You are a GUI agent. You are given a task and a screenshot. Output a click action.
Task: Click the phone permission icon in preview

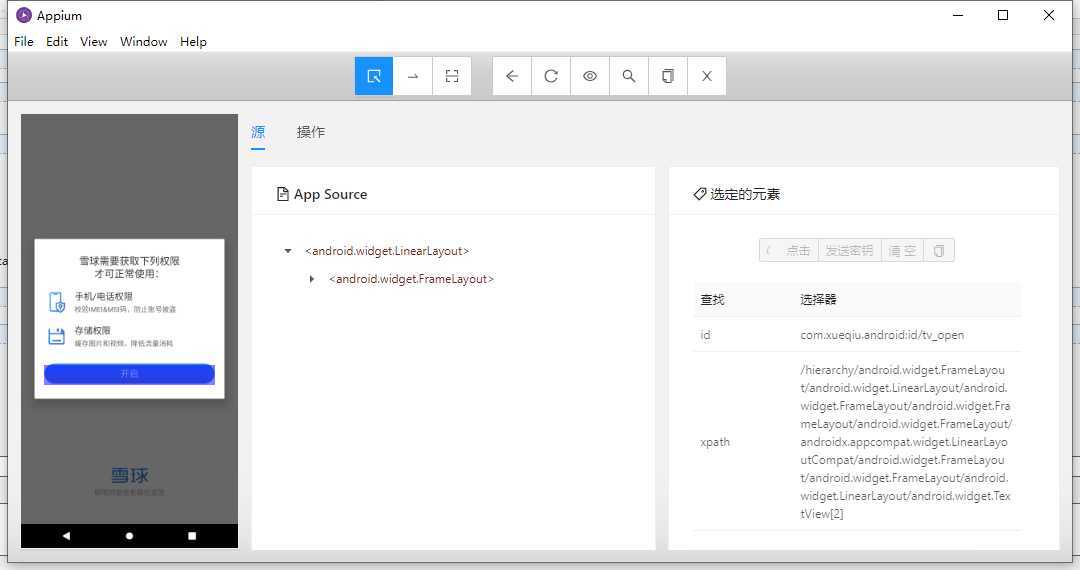[x=56, y=302]
